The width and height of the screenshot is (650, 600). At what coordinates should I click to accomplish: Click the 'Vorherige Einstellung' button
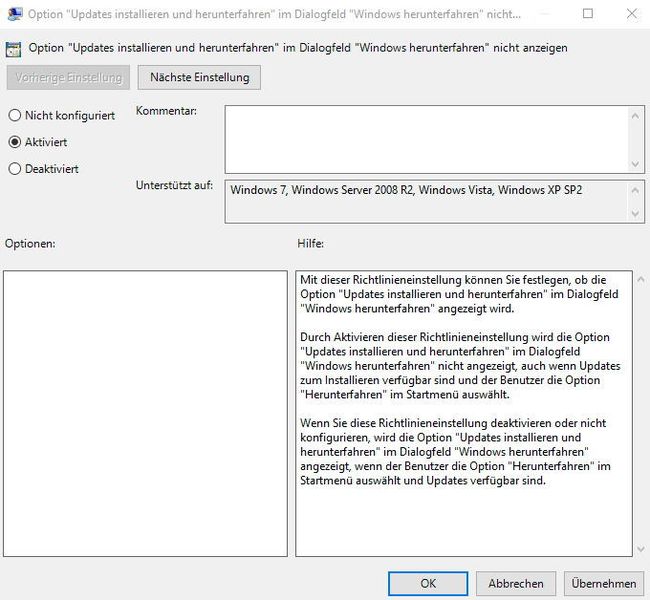pos(68,77)
